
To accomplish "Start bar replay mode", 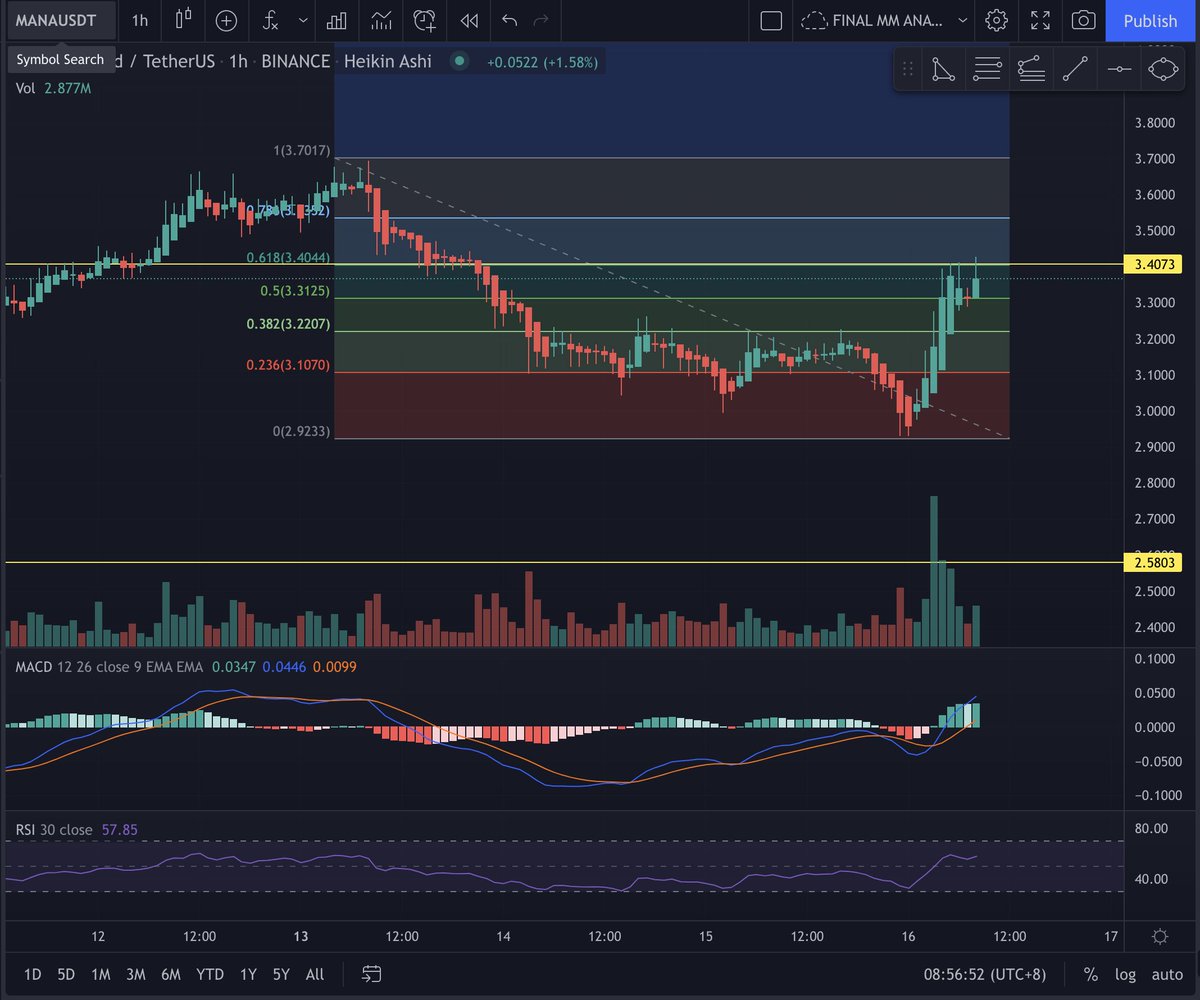I will click(x=469, y=20).
